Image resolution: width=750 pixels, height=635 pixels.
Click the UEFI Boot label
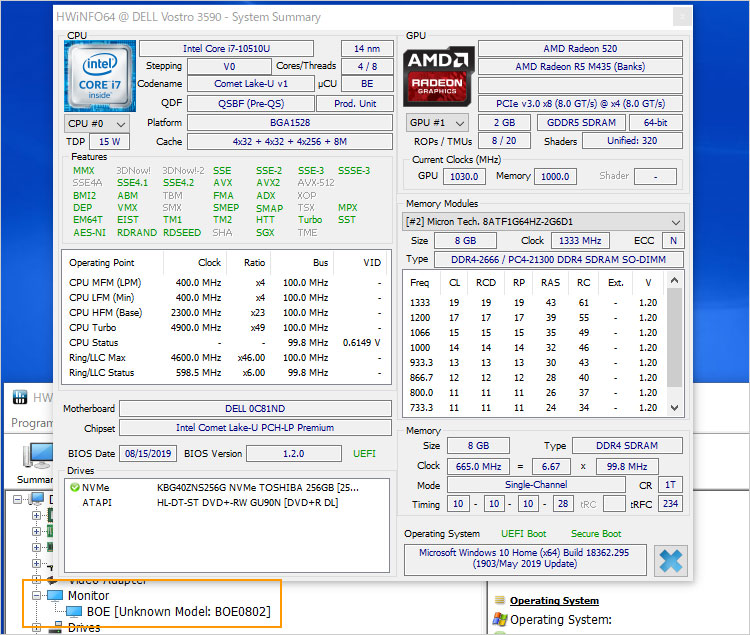(x=523, y=534)
